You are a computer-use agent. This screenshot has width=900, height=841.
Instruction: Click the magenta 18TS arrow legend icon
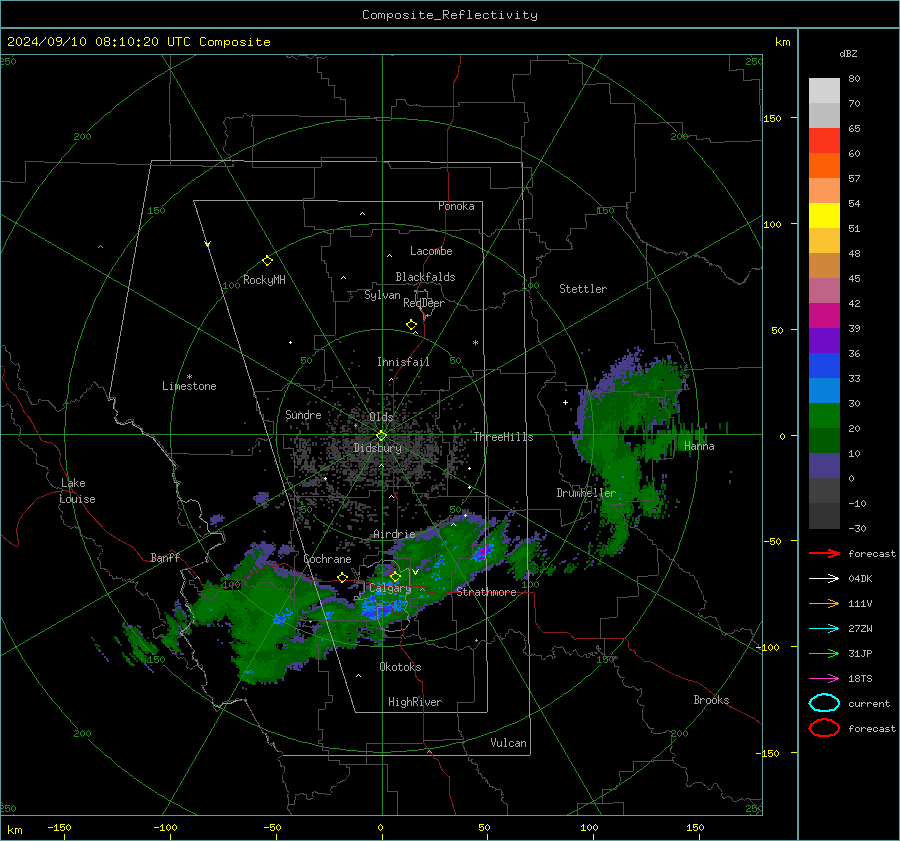(824, 679)
